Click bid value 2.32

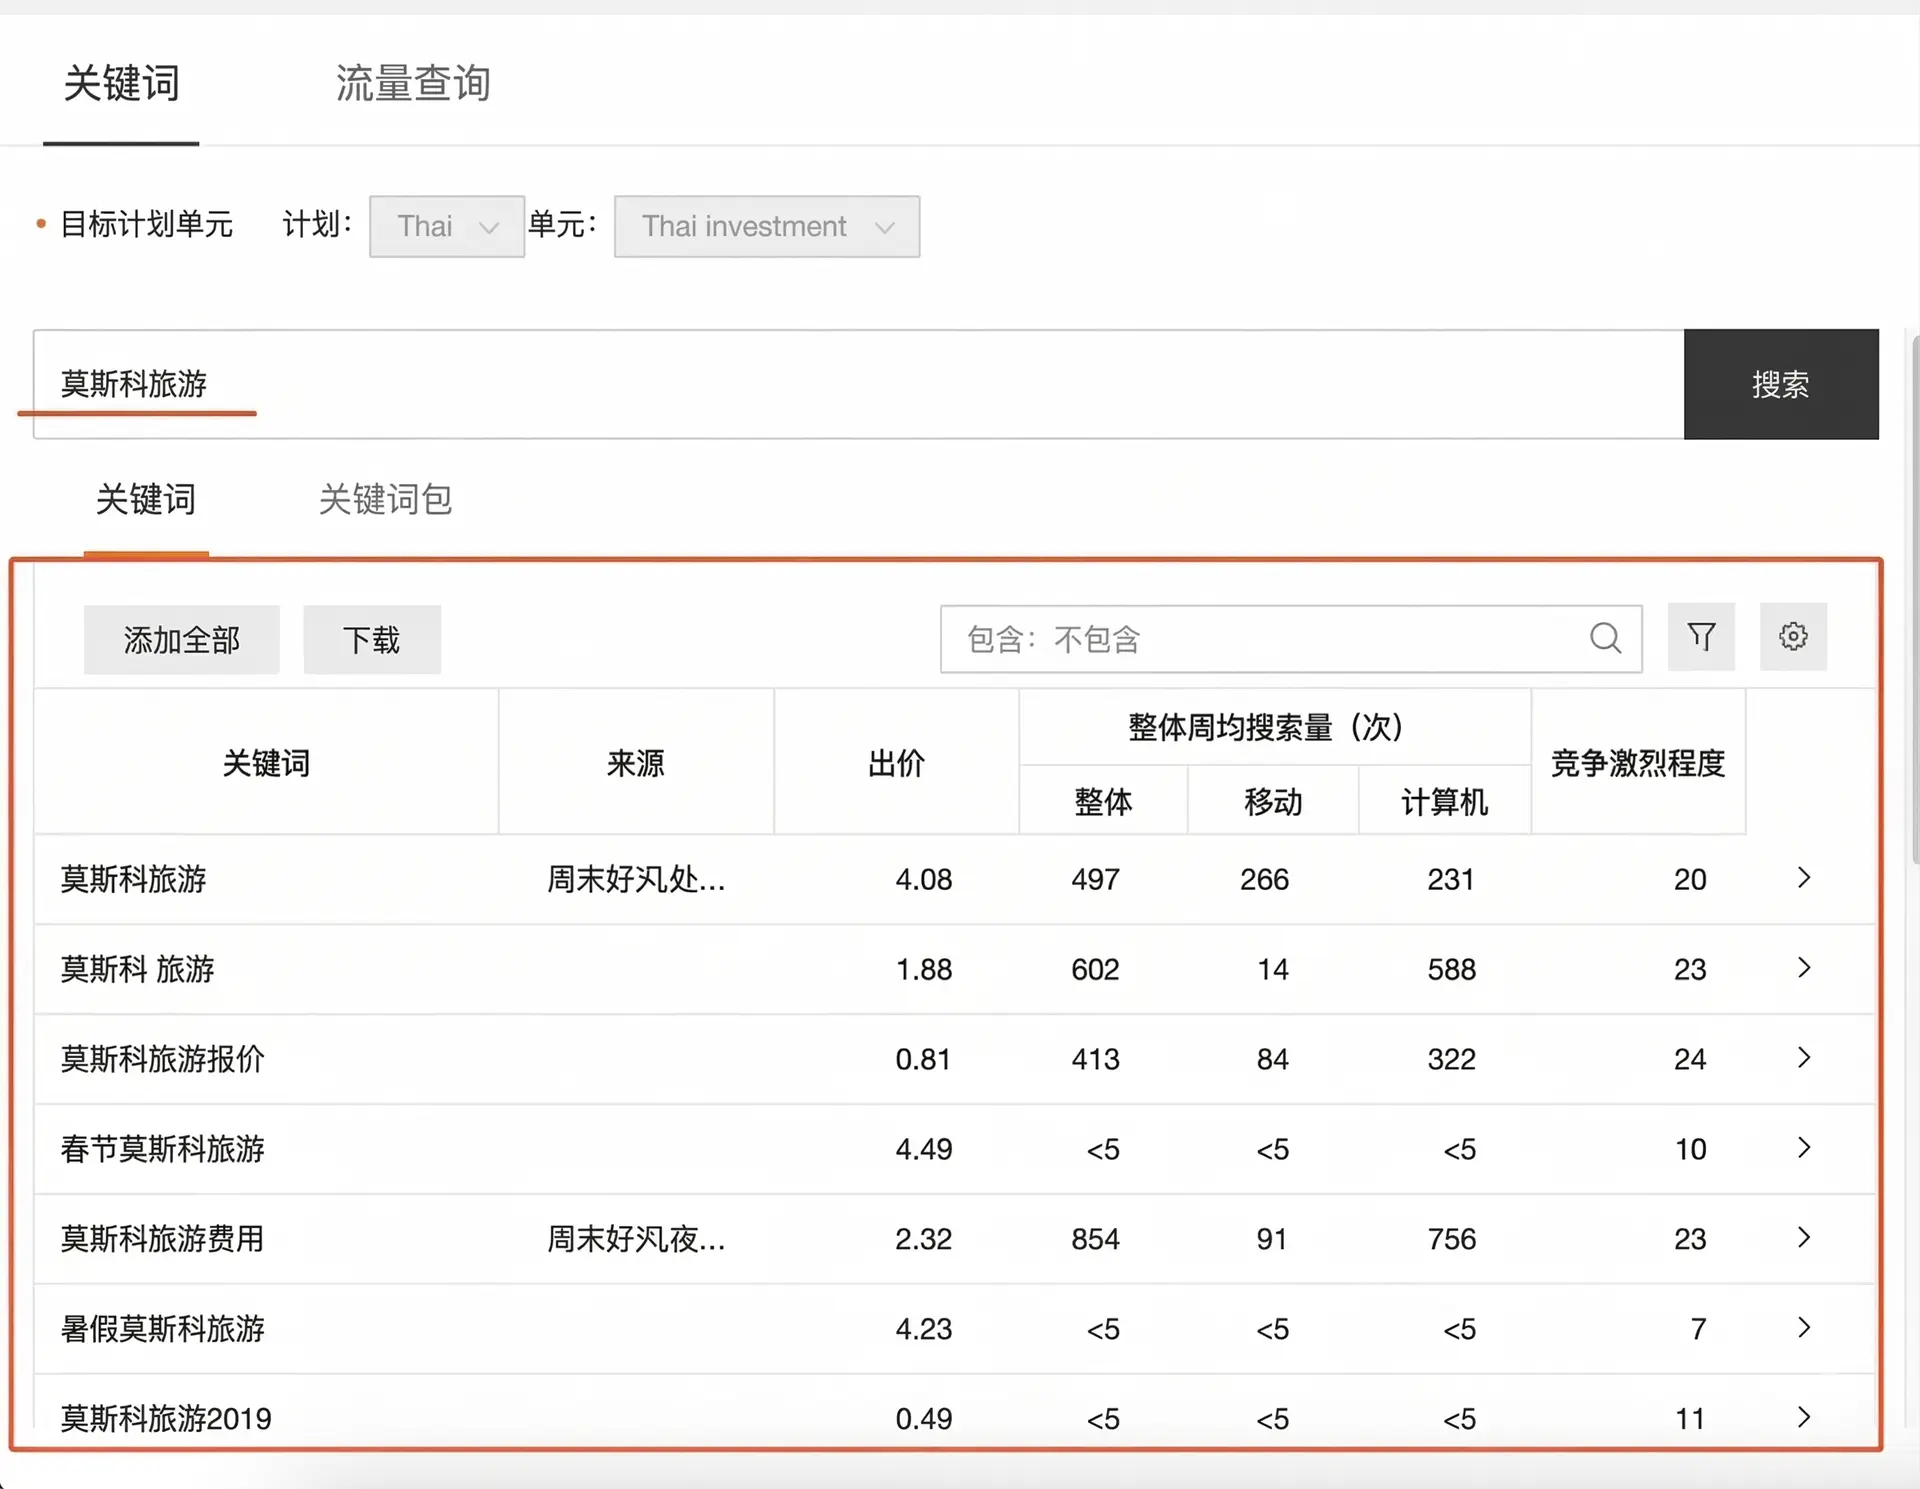click(x=923, y=1239)
